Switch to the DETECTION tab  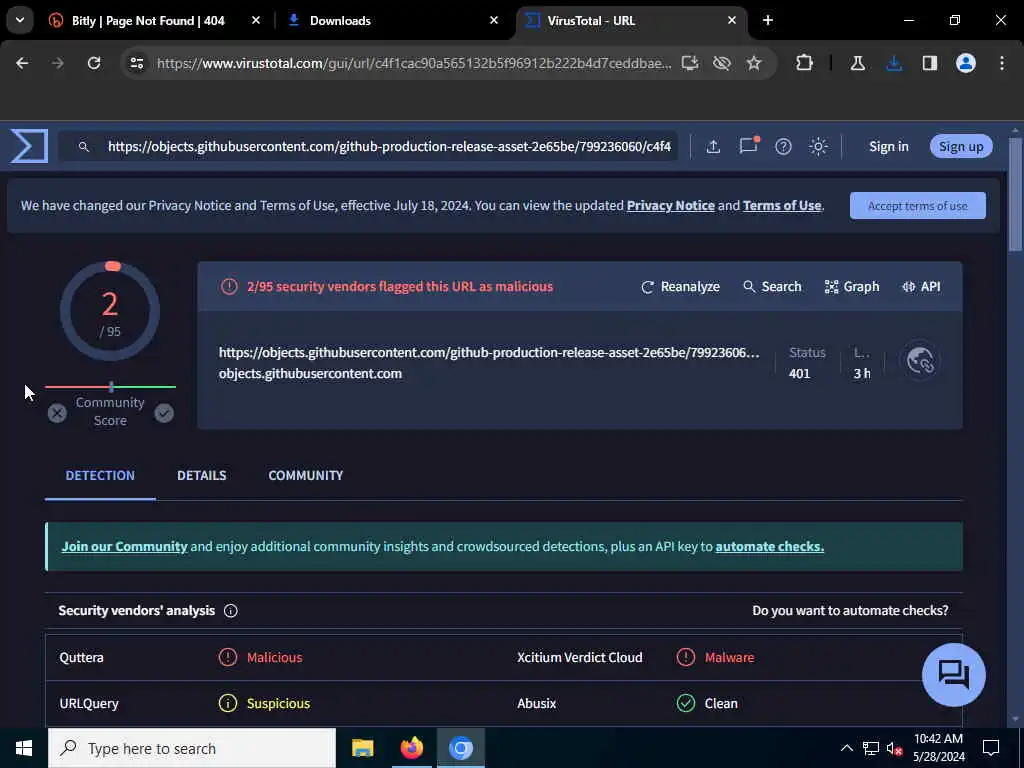pos(100,475)
